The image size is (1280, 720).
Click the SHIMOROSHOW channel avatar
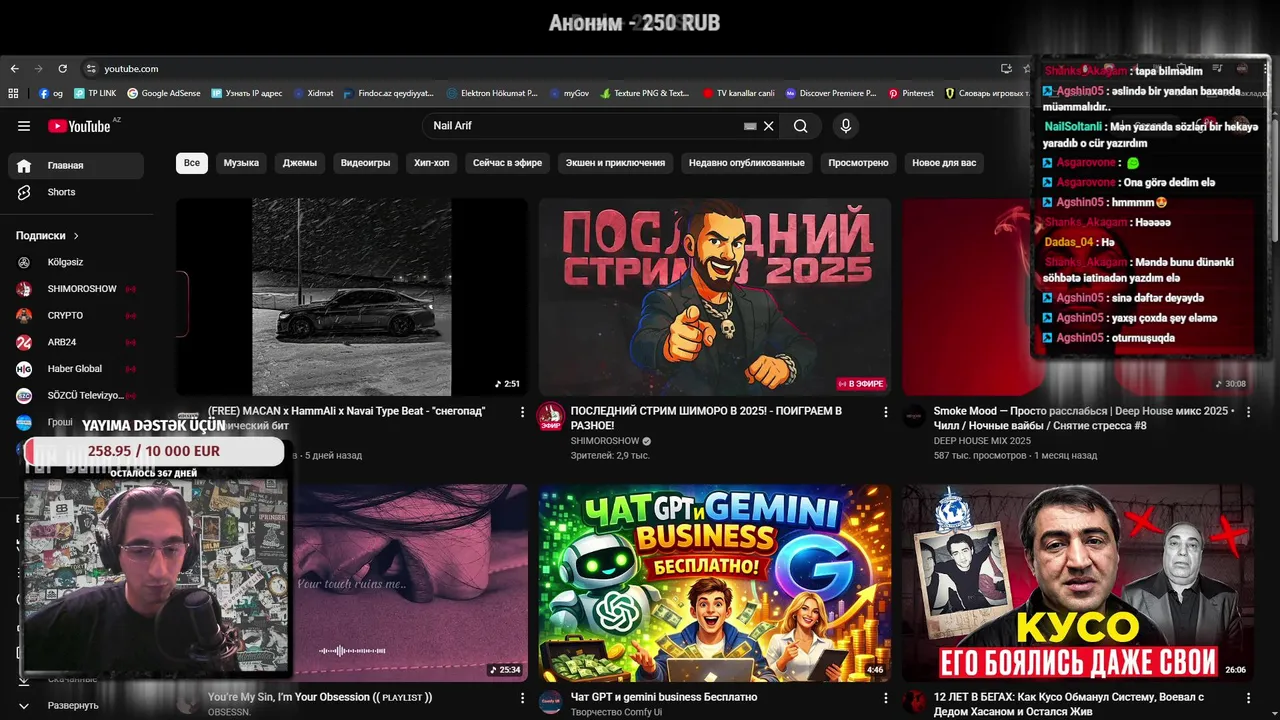(551, 417)
